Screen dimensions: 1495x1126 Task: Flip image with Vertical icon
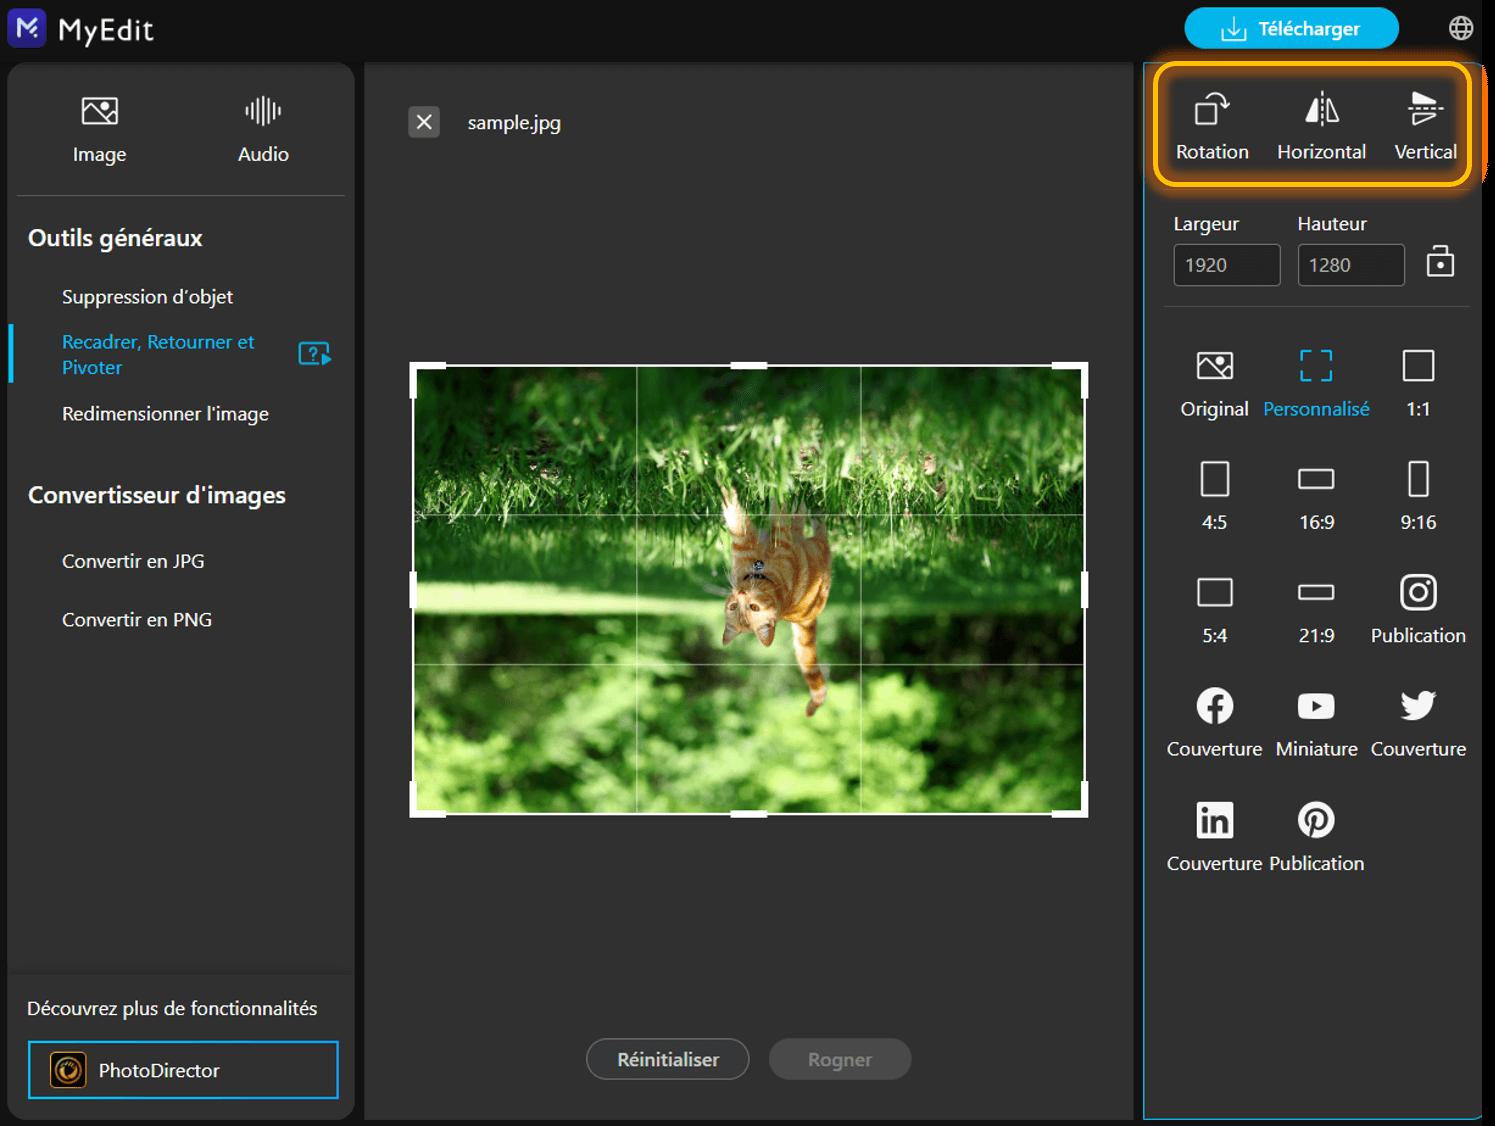coord(1425,110)
